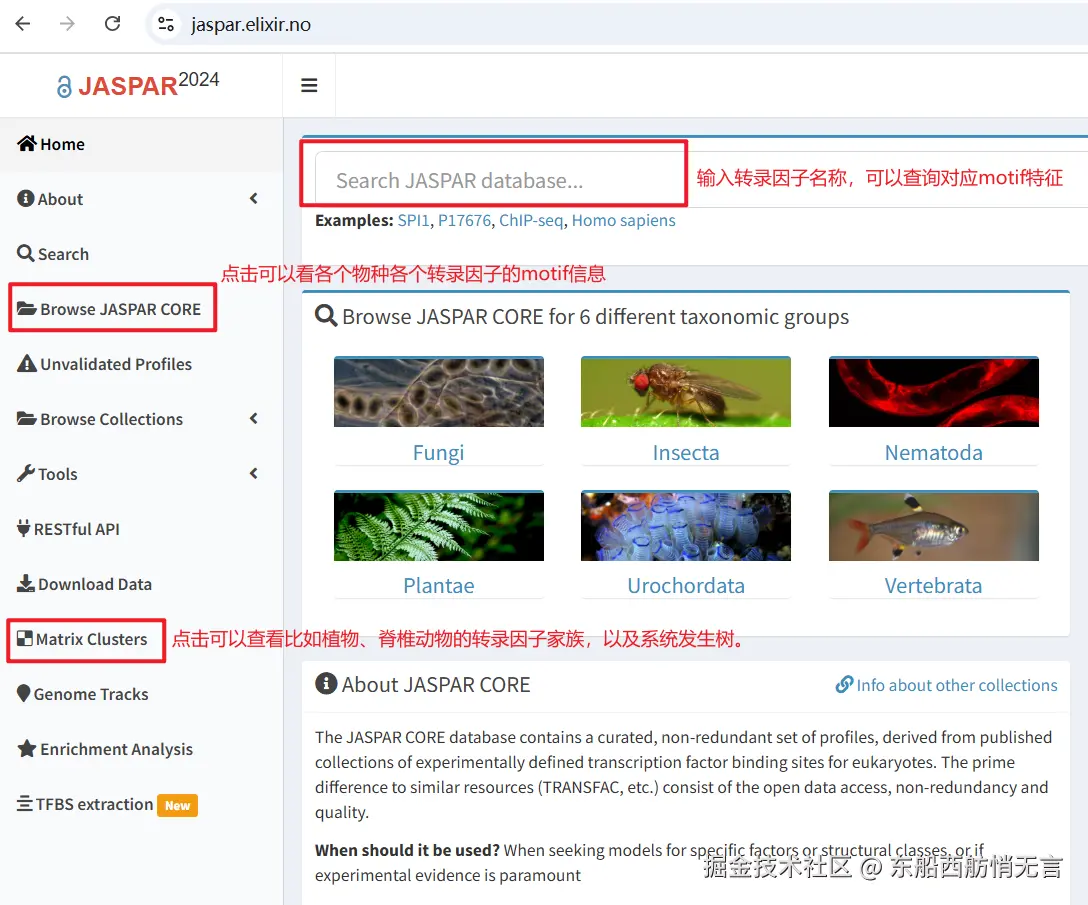Viewport: 1088px width, 905px height.
Task: Open the TFBS extraction menu item
Action: [x=142, y=804]
